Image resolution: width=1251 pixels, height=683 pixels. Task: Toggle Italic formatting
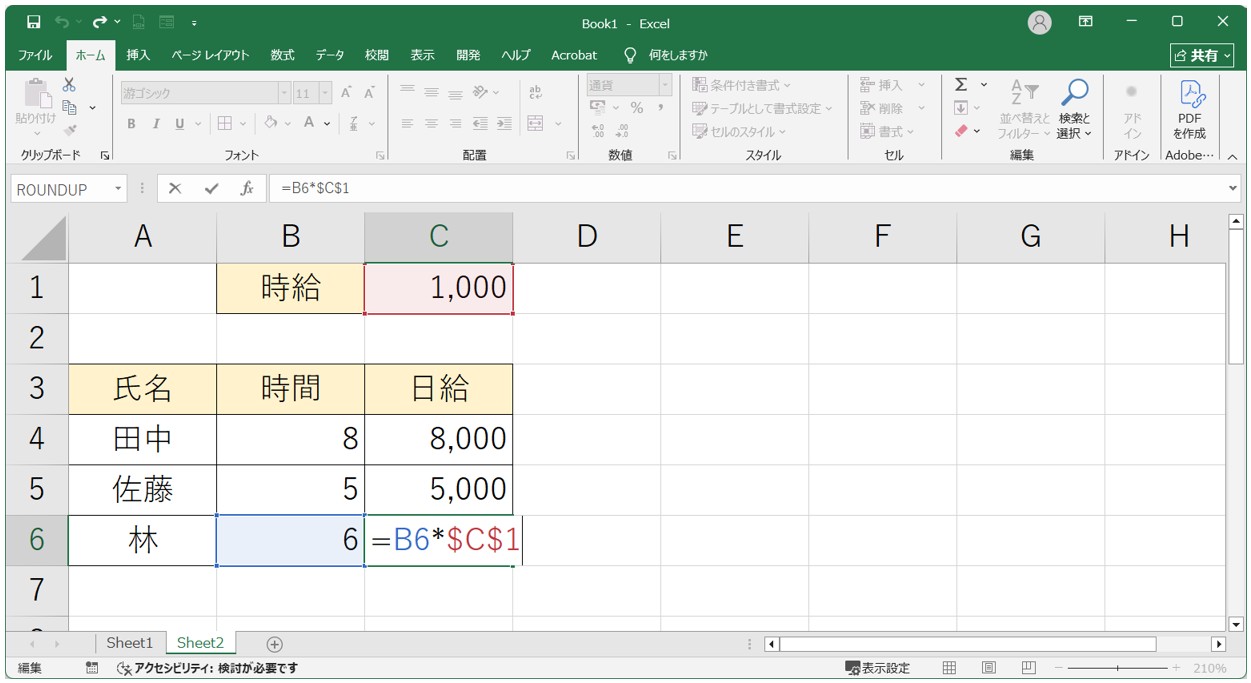[x=155, y=124]
